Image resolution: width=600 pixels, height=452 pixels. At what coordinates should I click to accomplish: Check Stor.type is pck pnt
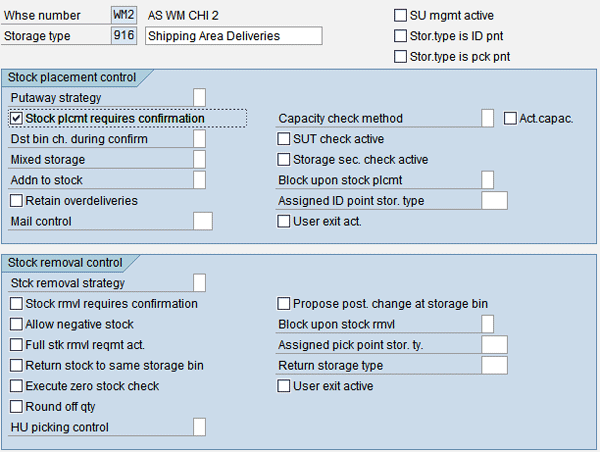point(401,57)
